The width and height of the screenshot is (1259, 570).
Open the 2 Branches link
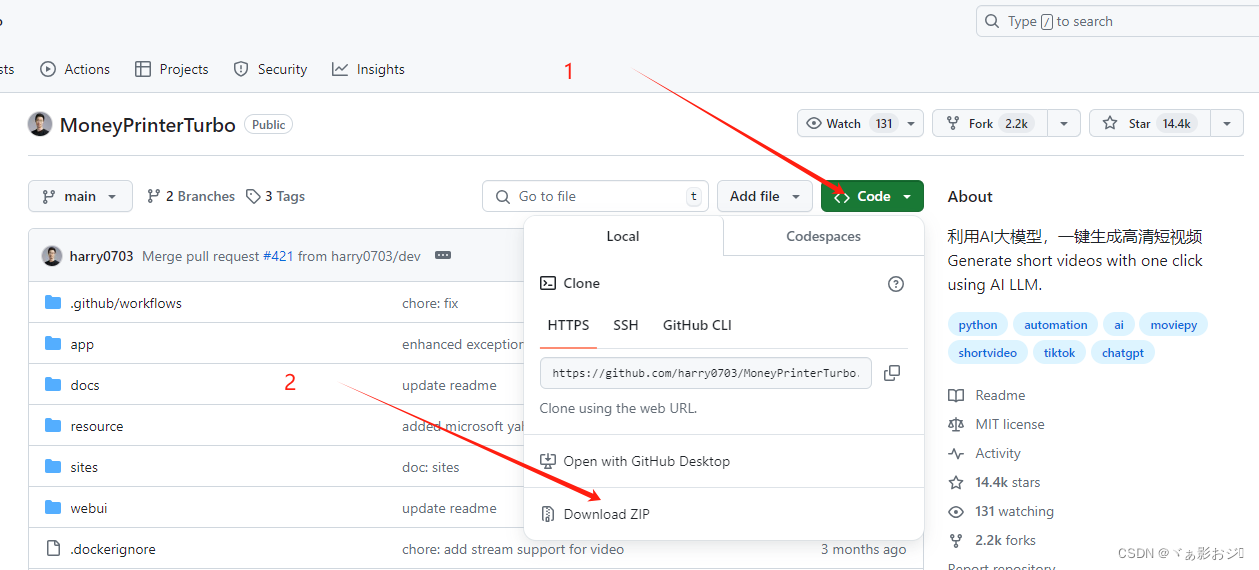click(x=191, y=196)
